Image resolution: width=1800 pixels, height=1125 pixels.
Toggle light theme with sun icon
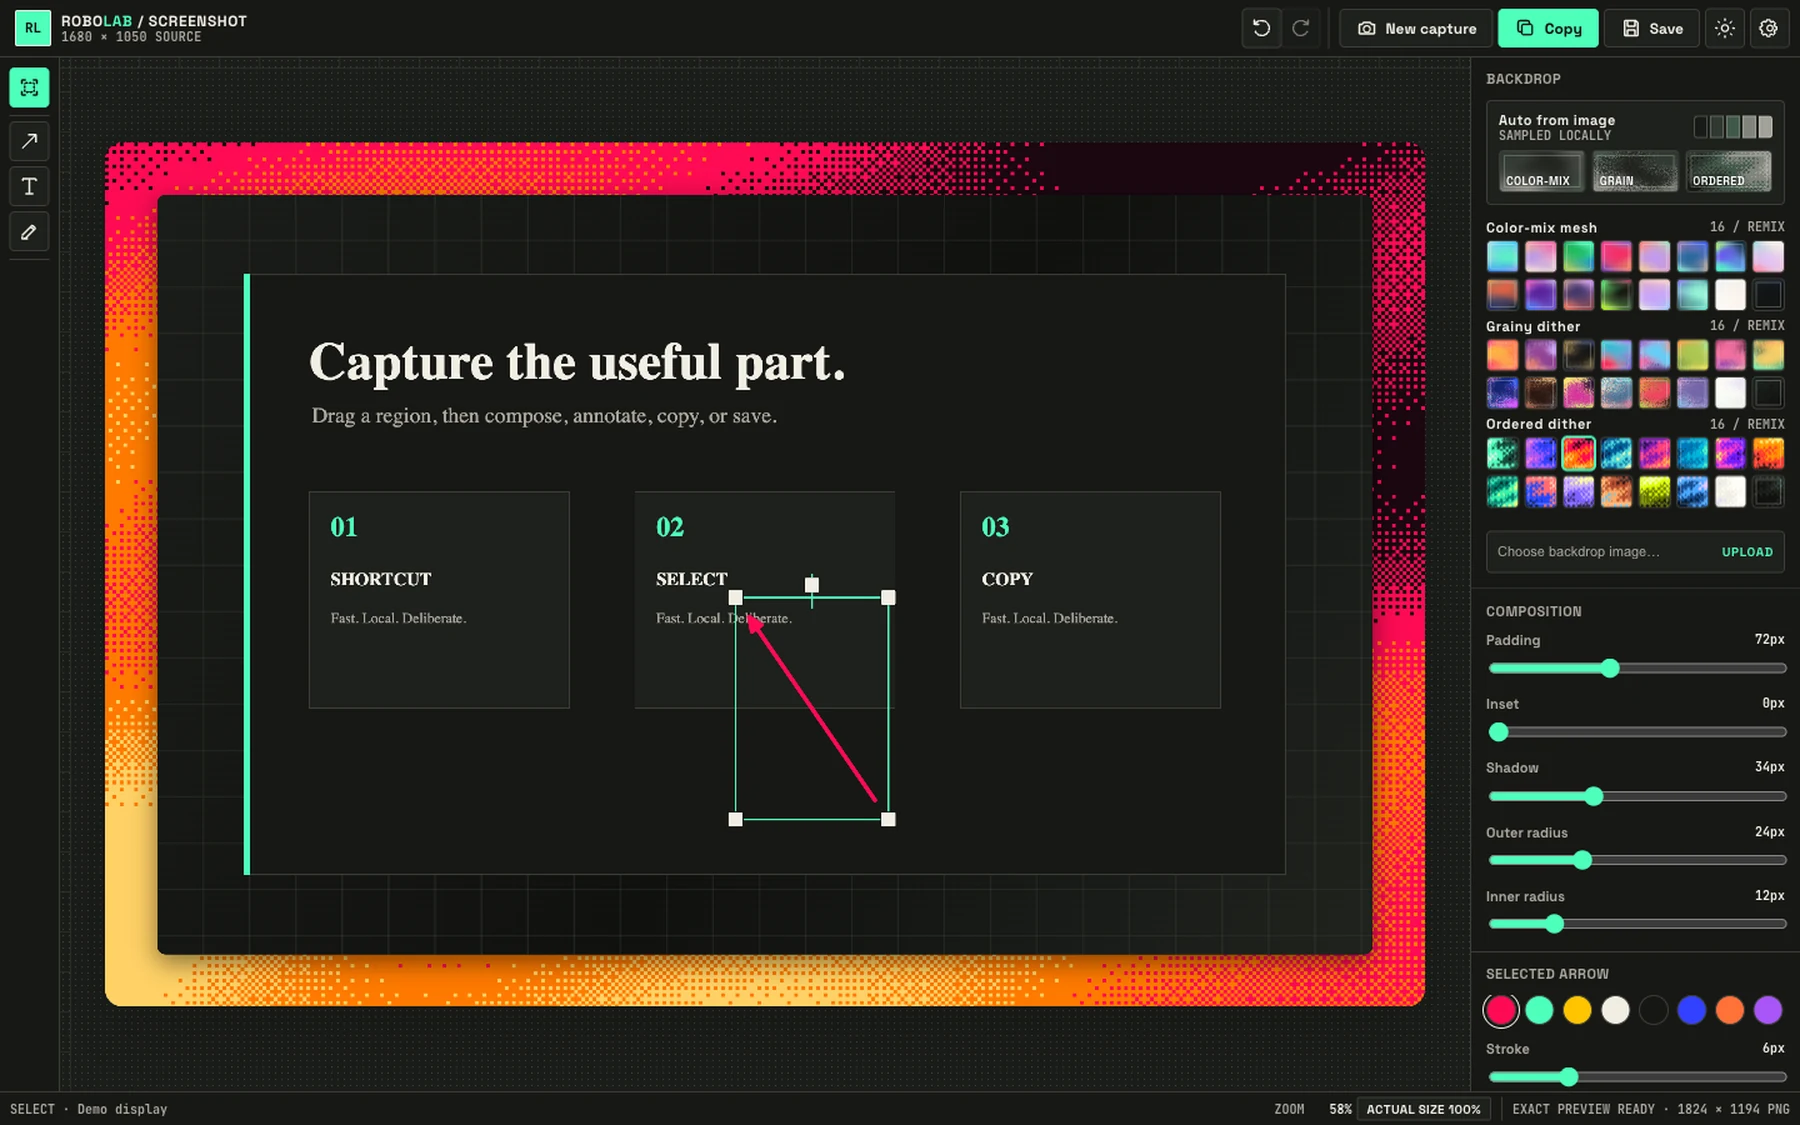[x=1725, y=28]
